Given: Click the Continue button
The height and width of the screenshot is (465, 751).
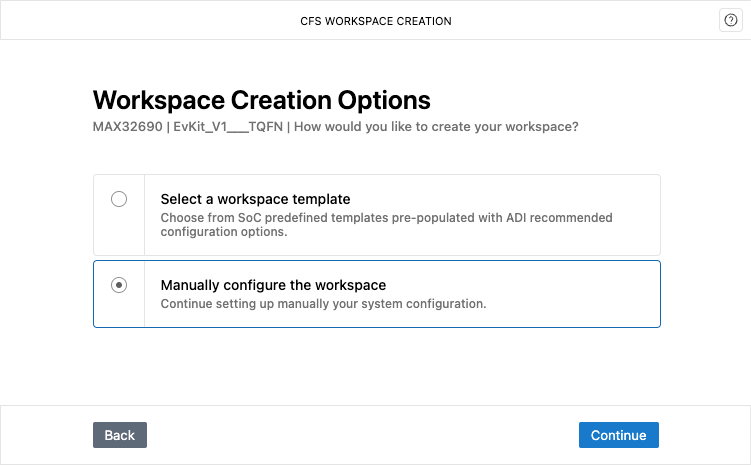Looking at the screenshot, I should click(x=618, y=435).
